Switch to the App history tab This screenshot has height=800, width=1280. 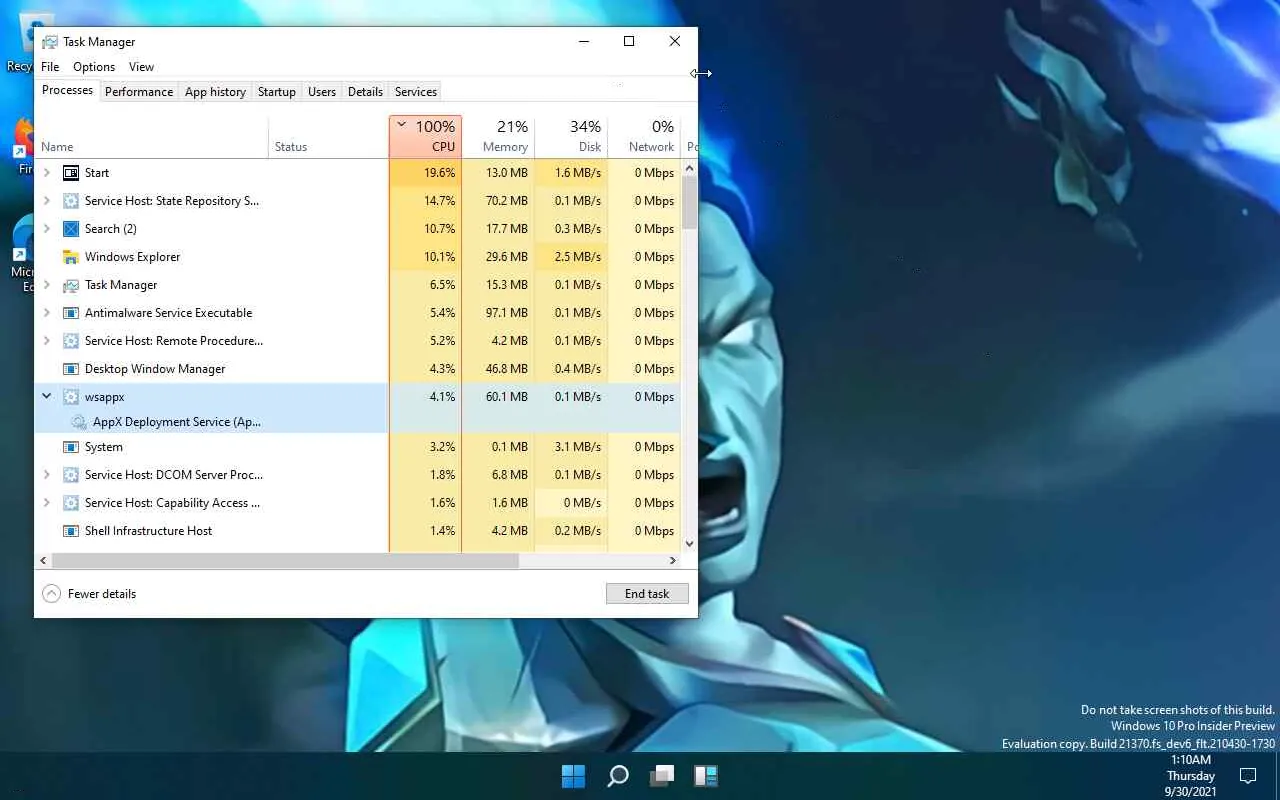coord(215,92)
